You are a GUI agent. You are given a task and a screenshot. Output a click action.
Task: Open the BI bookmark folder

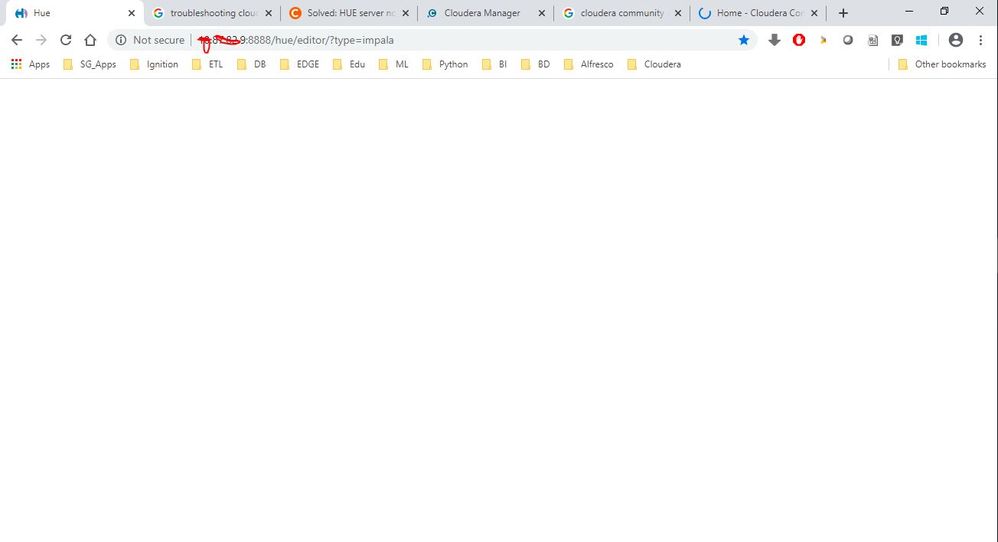[x=495, y=64]
